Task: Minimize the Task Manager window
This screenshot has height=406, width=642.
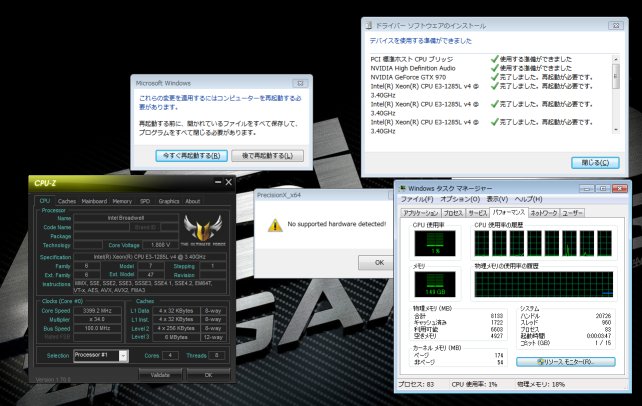Action: coord(587,188)
